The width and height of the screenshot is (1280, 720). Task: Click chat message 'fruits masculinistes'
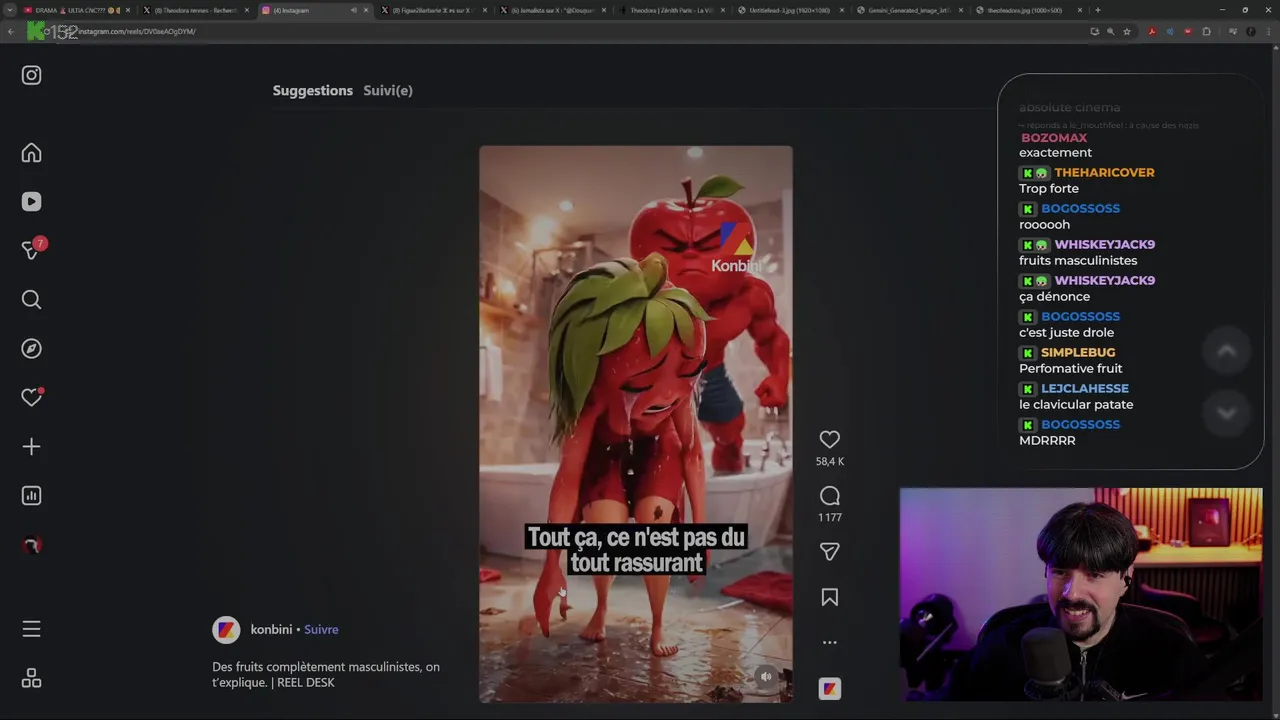1078,260
